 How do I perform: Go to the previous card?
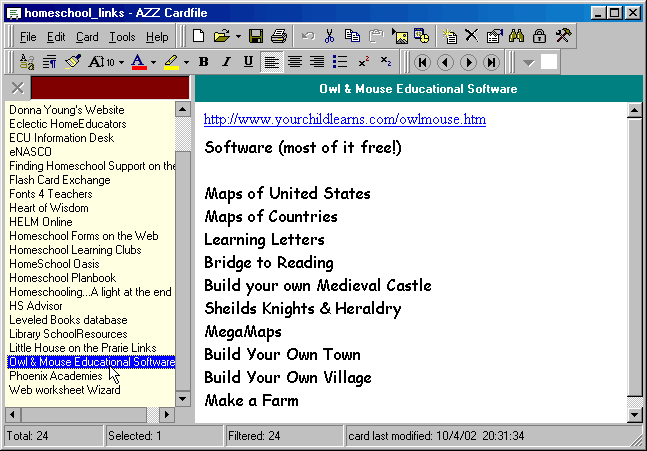pos(445,63)
